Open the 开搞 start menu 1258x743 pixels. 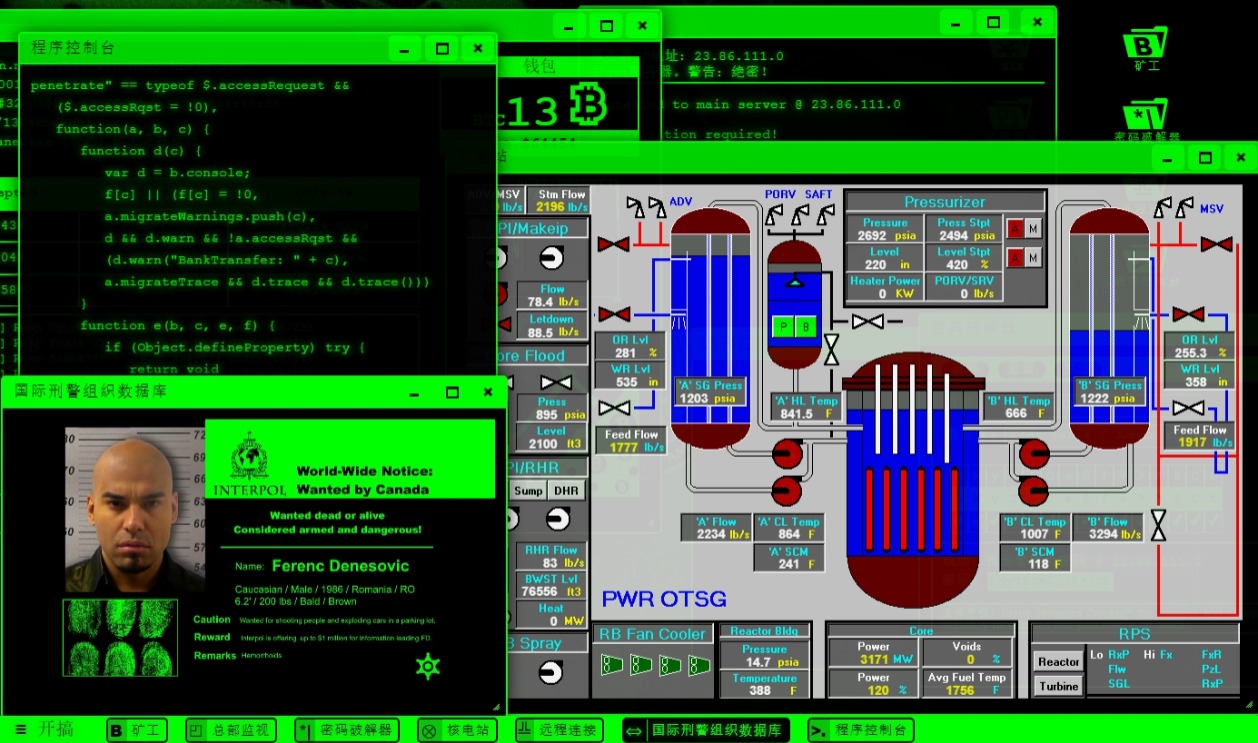(45, 729)
